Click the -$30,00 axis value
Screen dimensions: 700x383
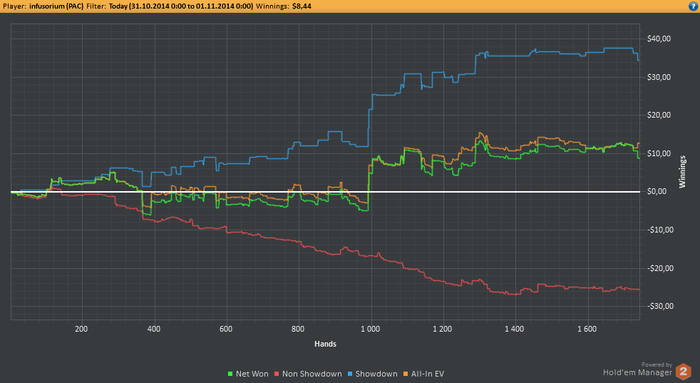[660, 306]
